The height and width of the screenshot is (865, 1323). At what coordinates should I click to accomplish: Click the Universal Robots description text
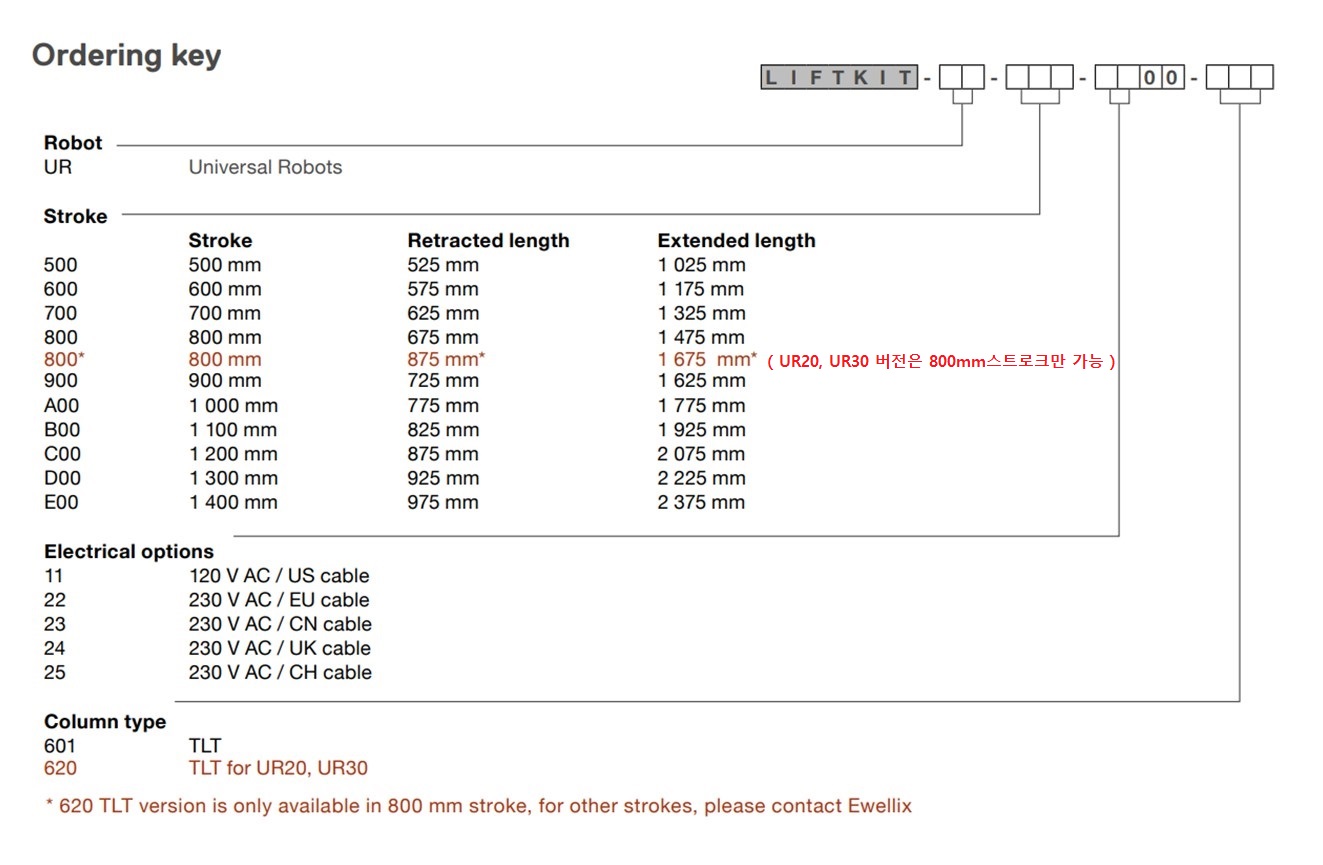click(265, 167)
